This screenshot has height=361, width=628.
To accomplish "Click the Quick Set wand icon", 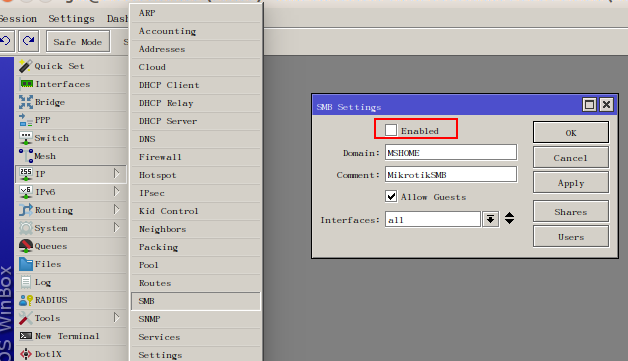I will pos(26,66).
